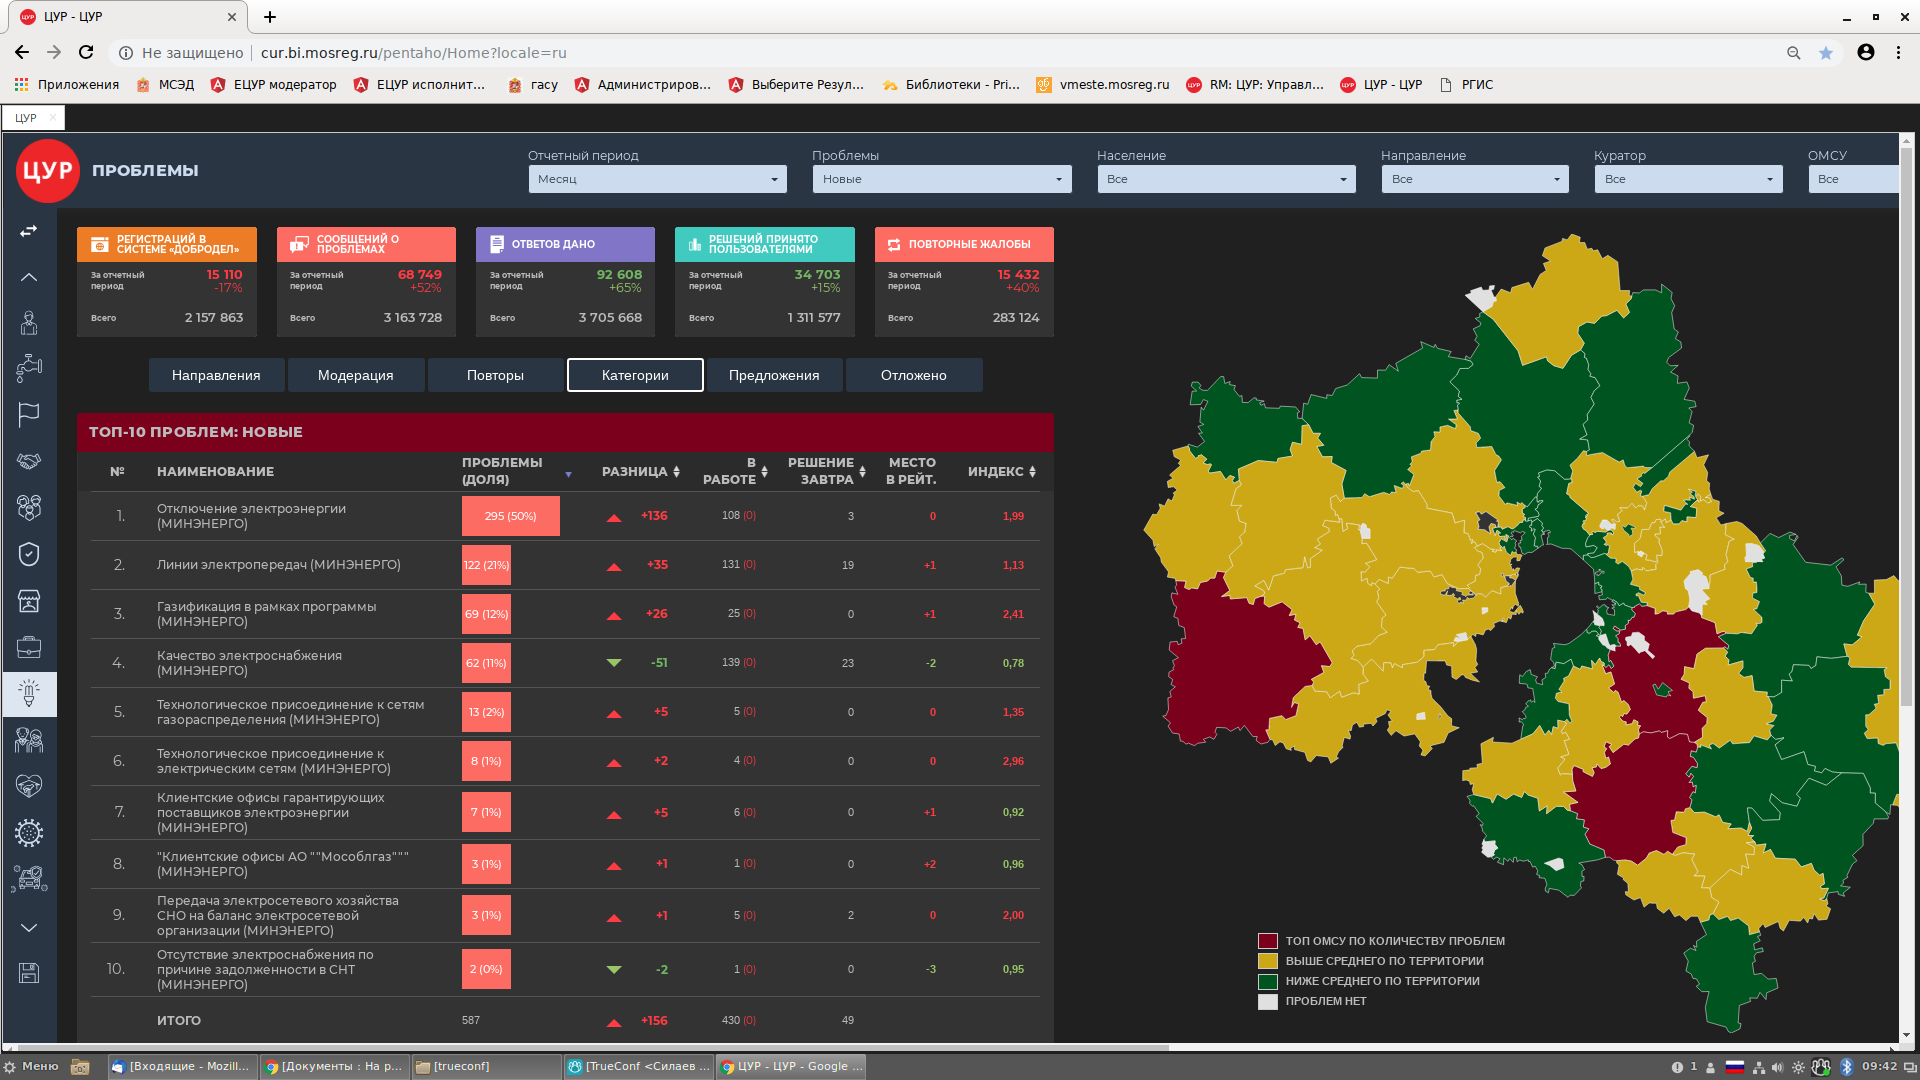Open the ЕЦУР модератор bookmark
1920x1080 pixels.
point(273,85)
